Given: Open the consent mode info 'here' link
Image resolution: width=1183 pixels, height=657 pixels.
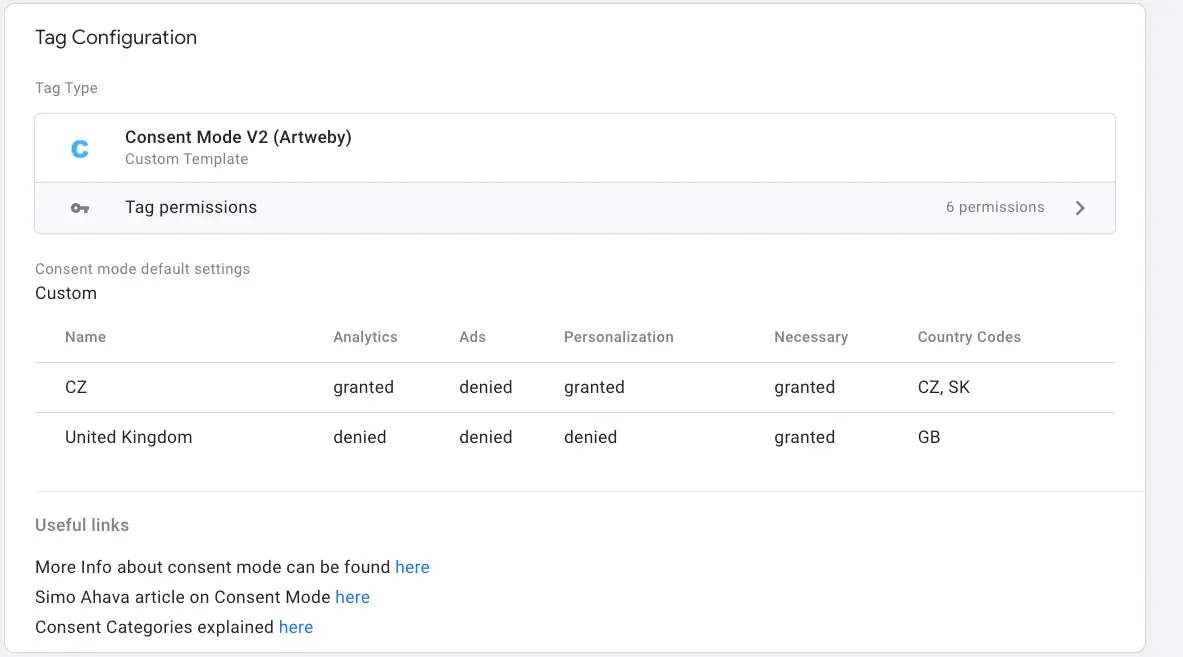Looking at the screenshot, I should [x=412, y=567].
